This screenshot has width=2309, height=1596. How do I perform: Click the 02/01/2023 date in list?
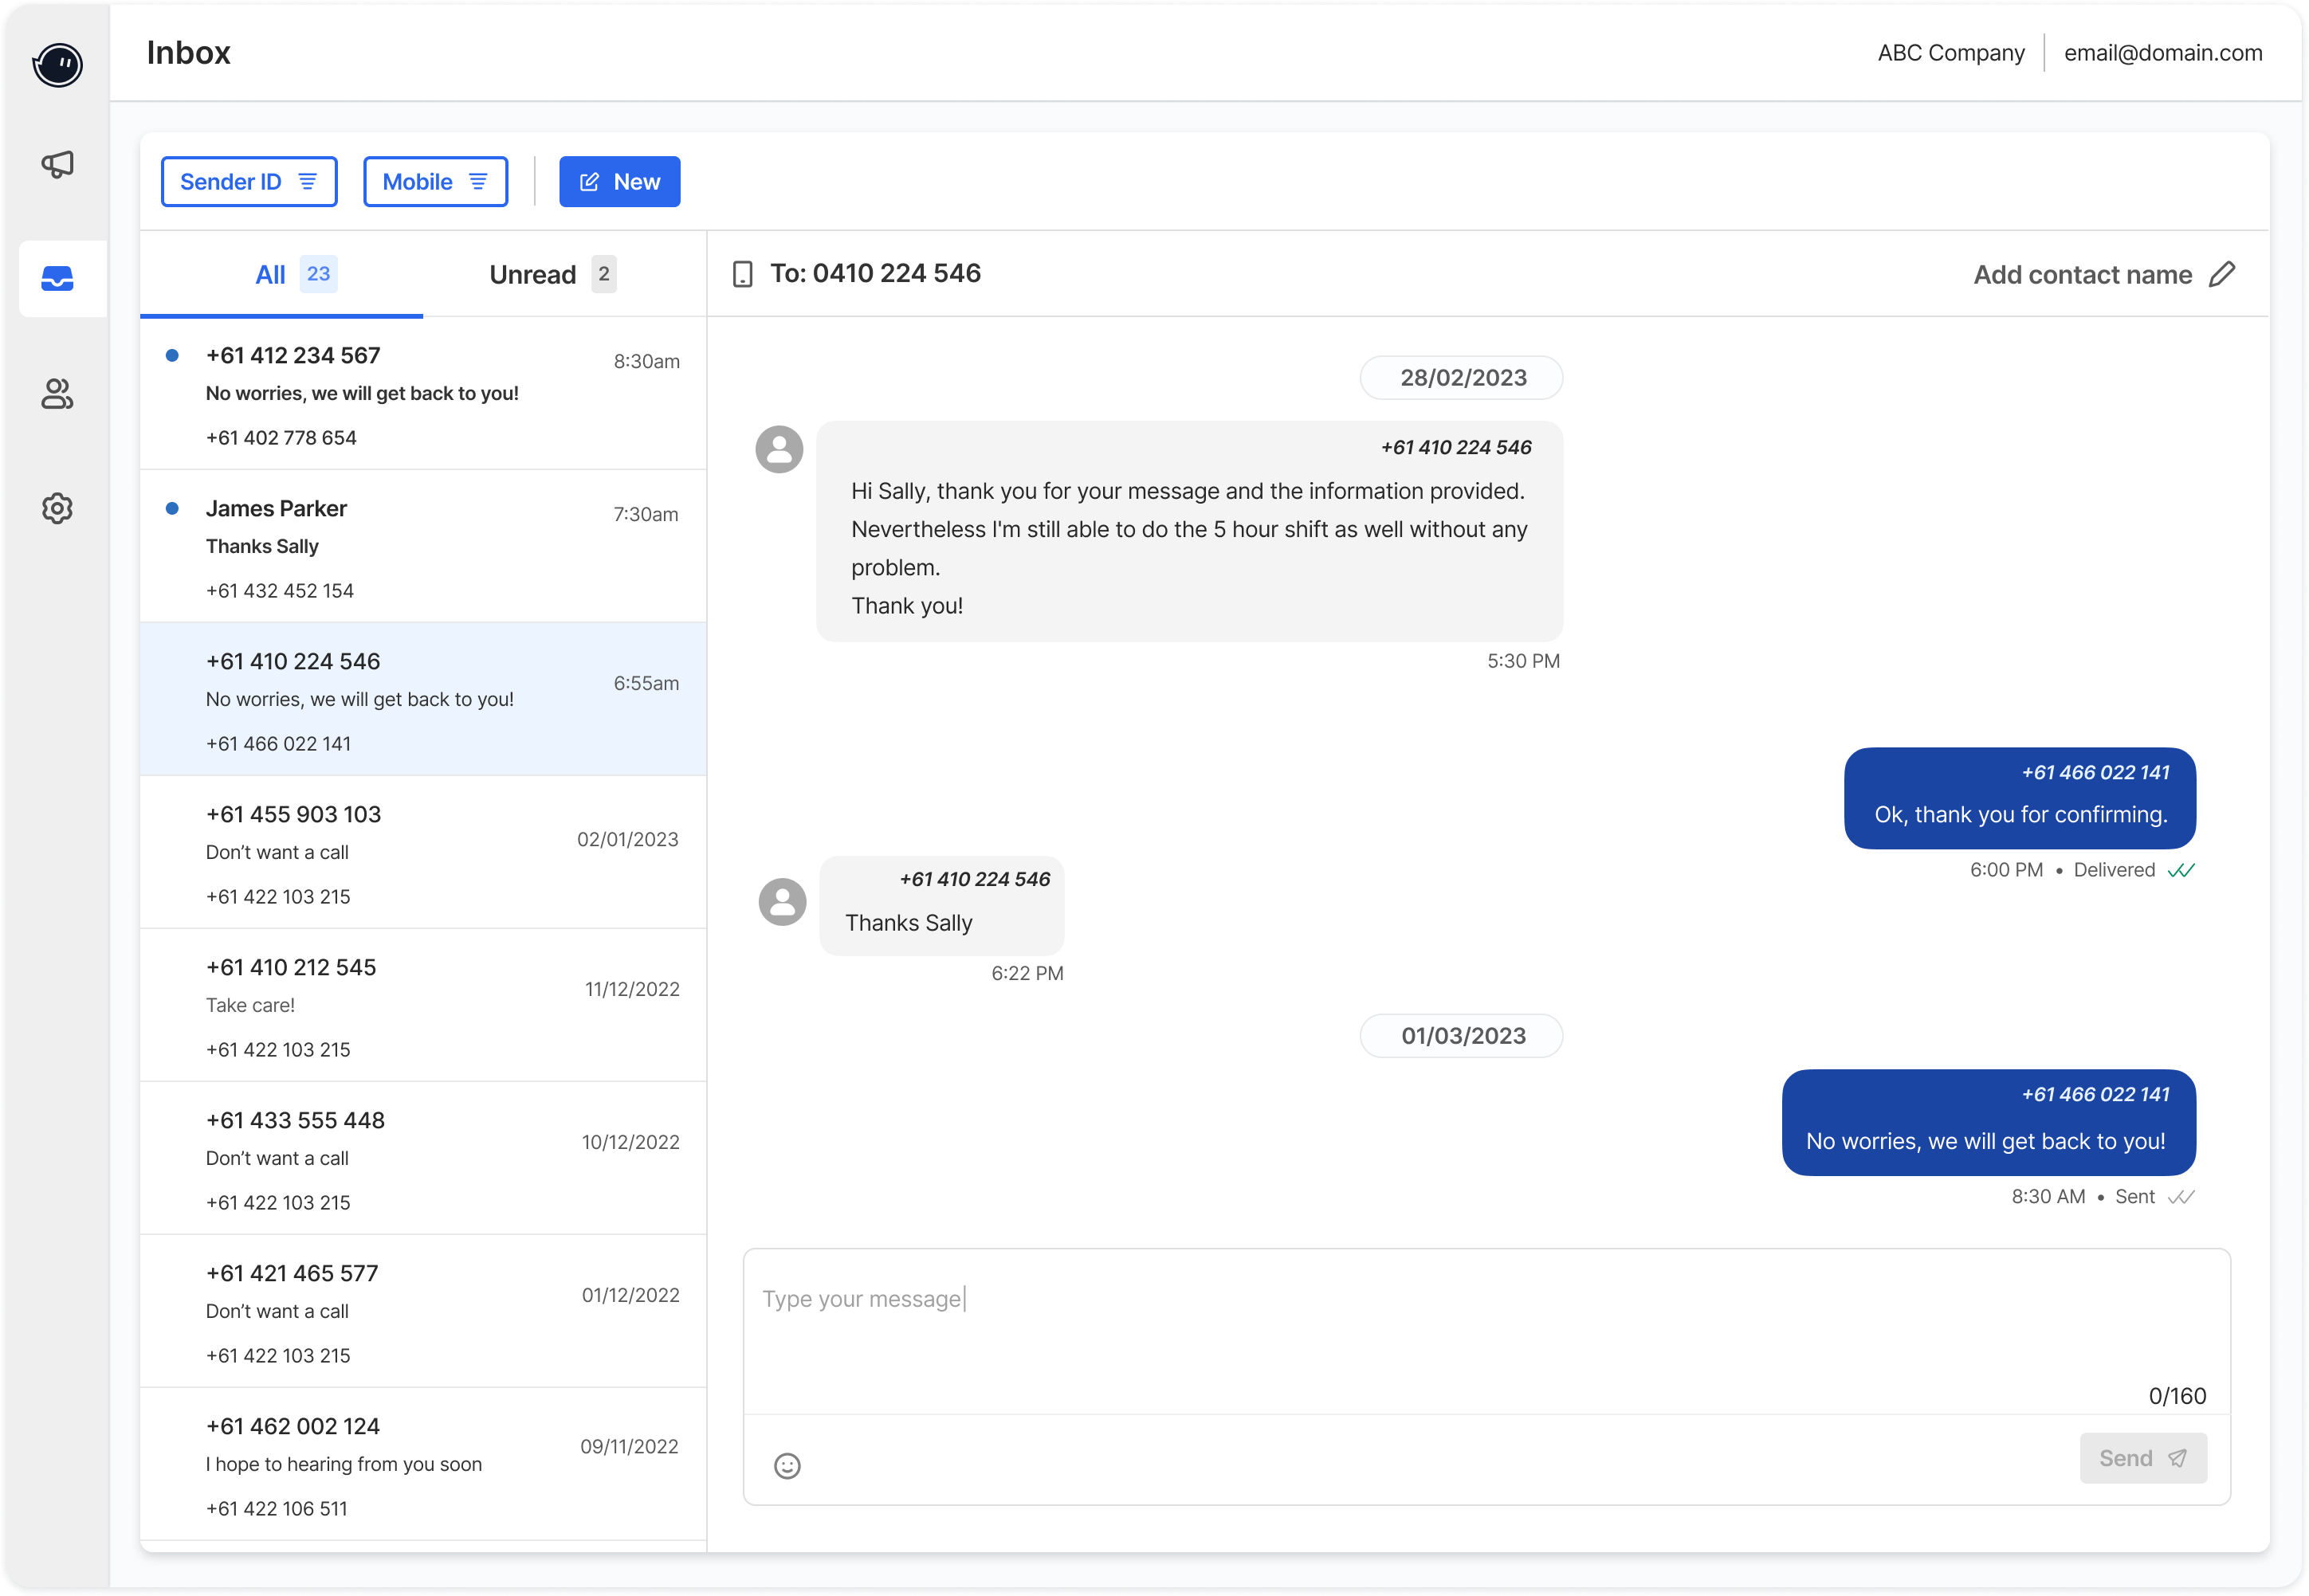coord(627,840)
